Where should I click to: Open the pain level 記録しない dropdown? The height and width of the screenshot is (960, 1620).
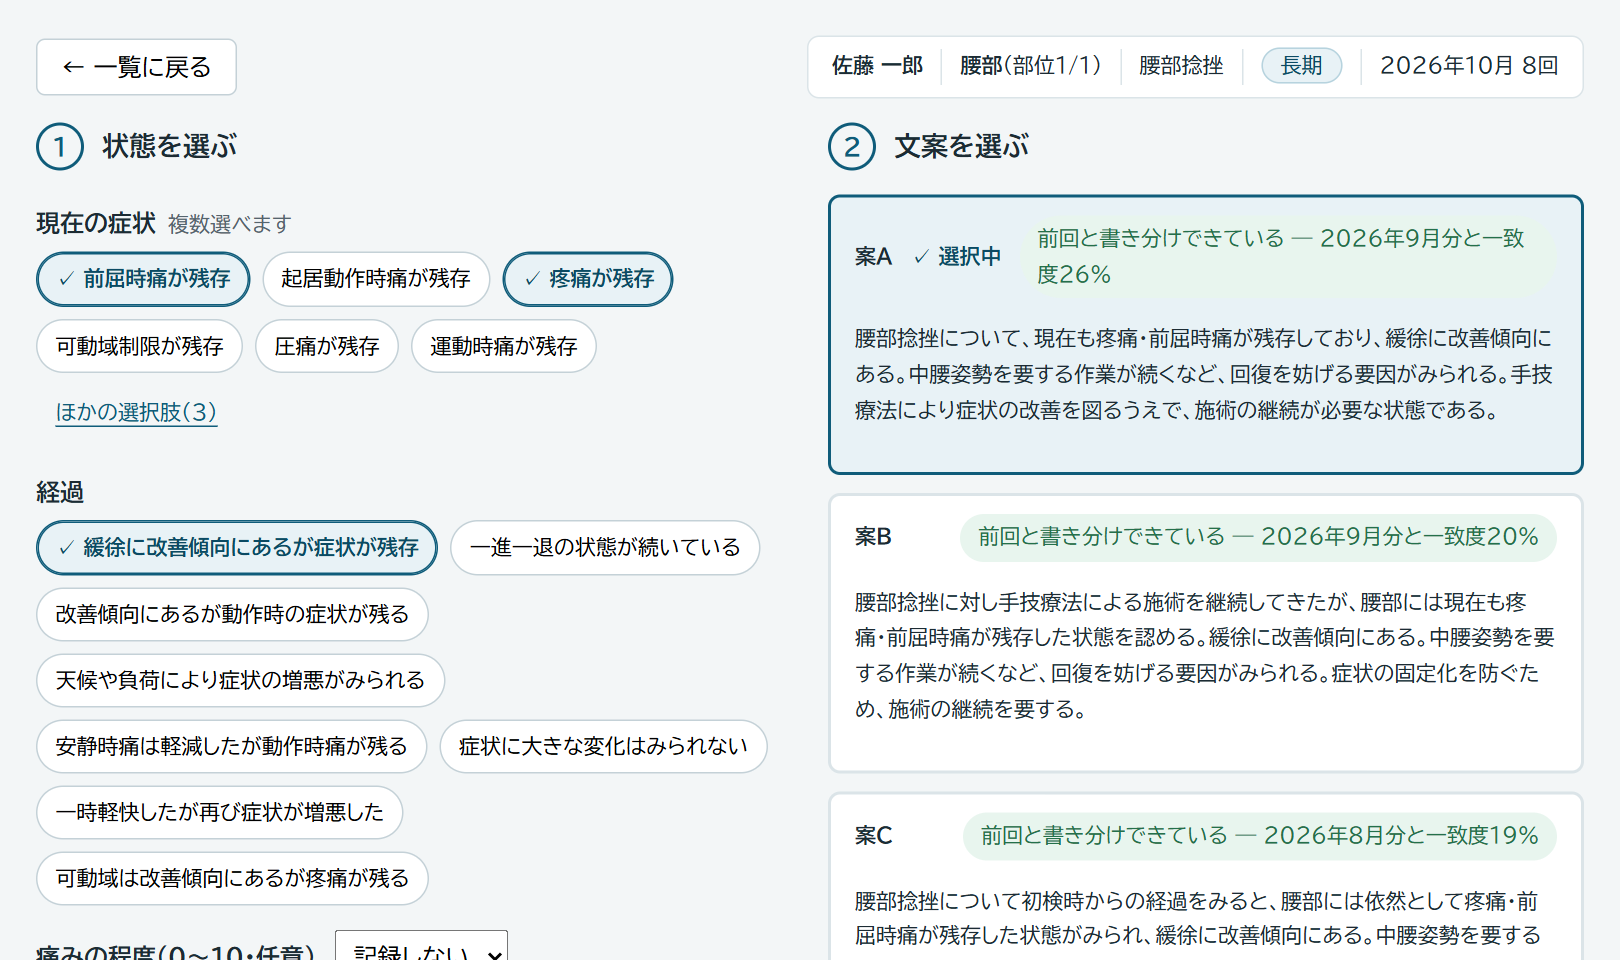pyautogui.click(x=421, y=946)
